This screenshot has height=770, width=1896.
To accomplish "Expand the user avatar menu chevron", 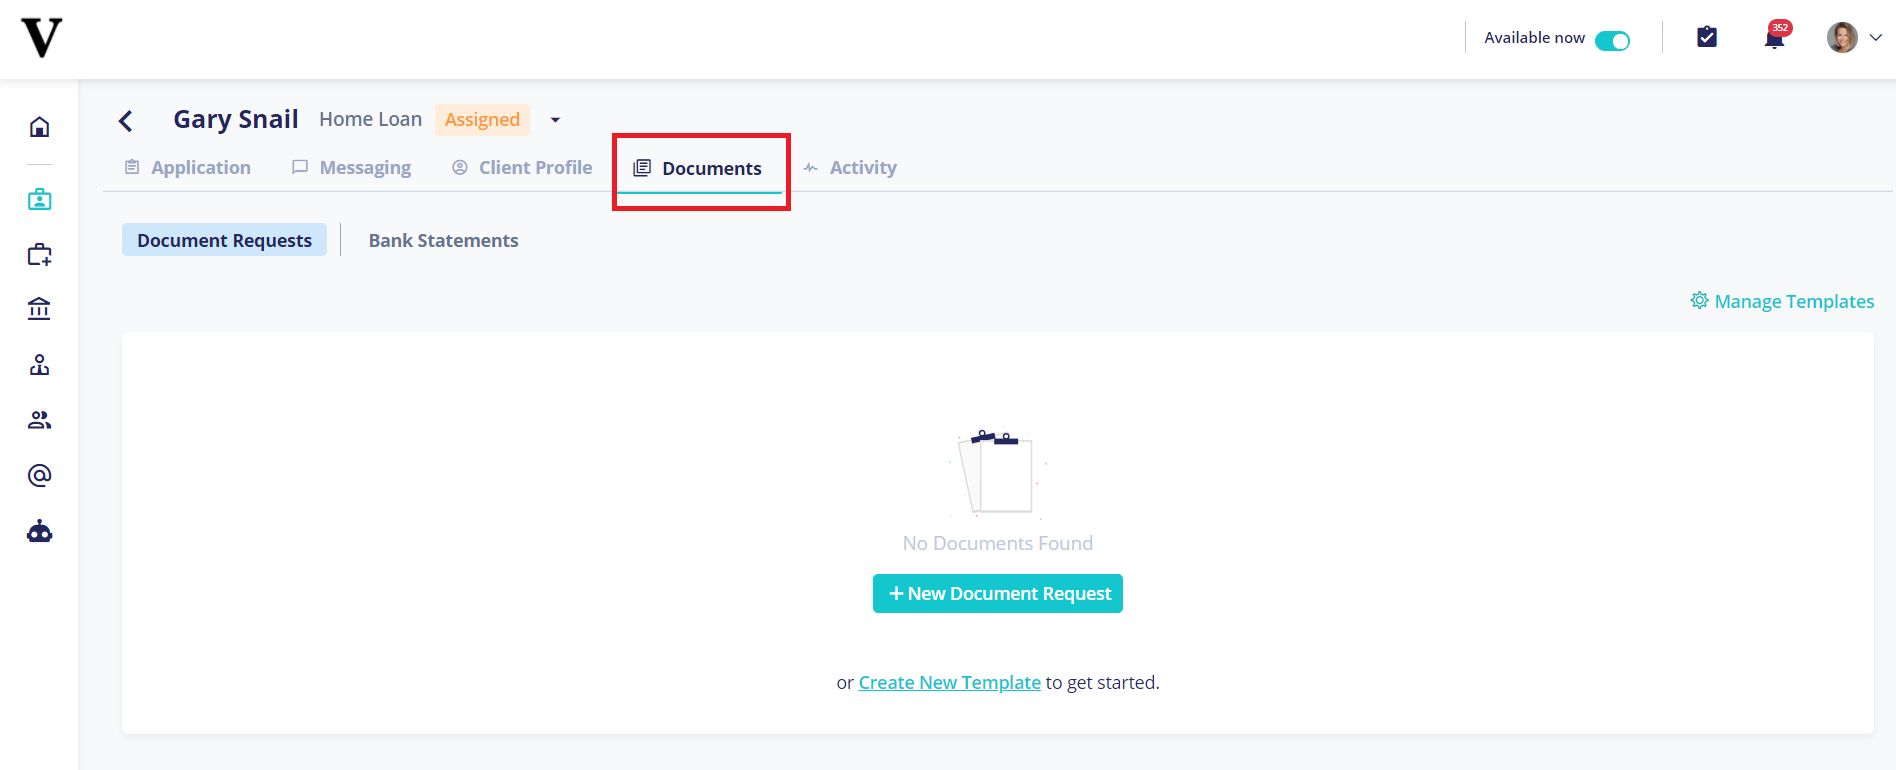I will tap(1876, 37).
